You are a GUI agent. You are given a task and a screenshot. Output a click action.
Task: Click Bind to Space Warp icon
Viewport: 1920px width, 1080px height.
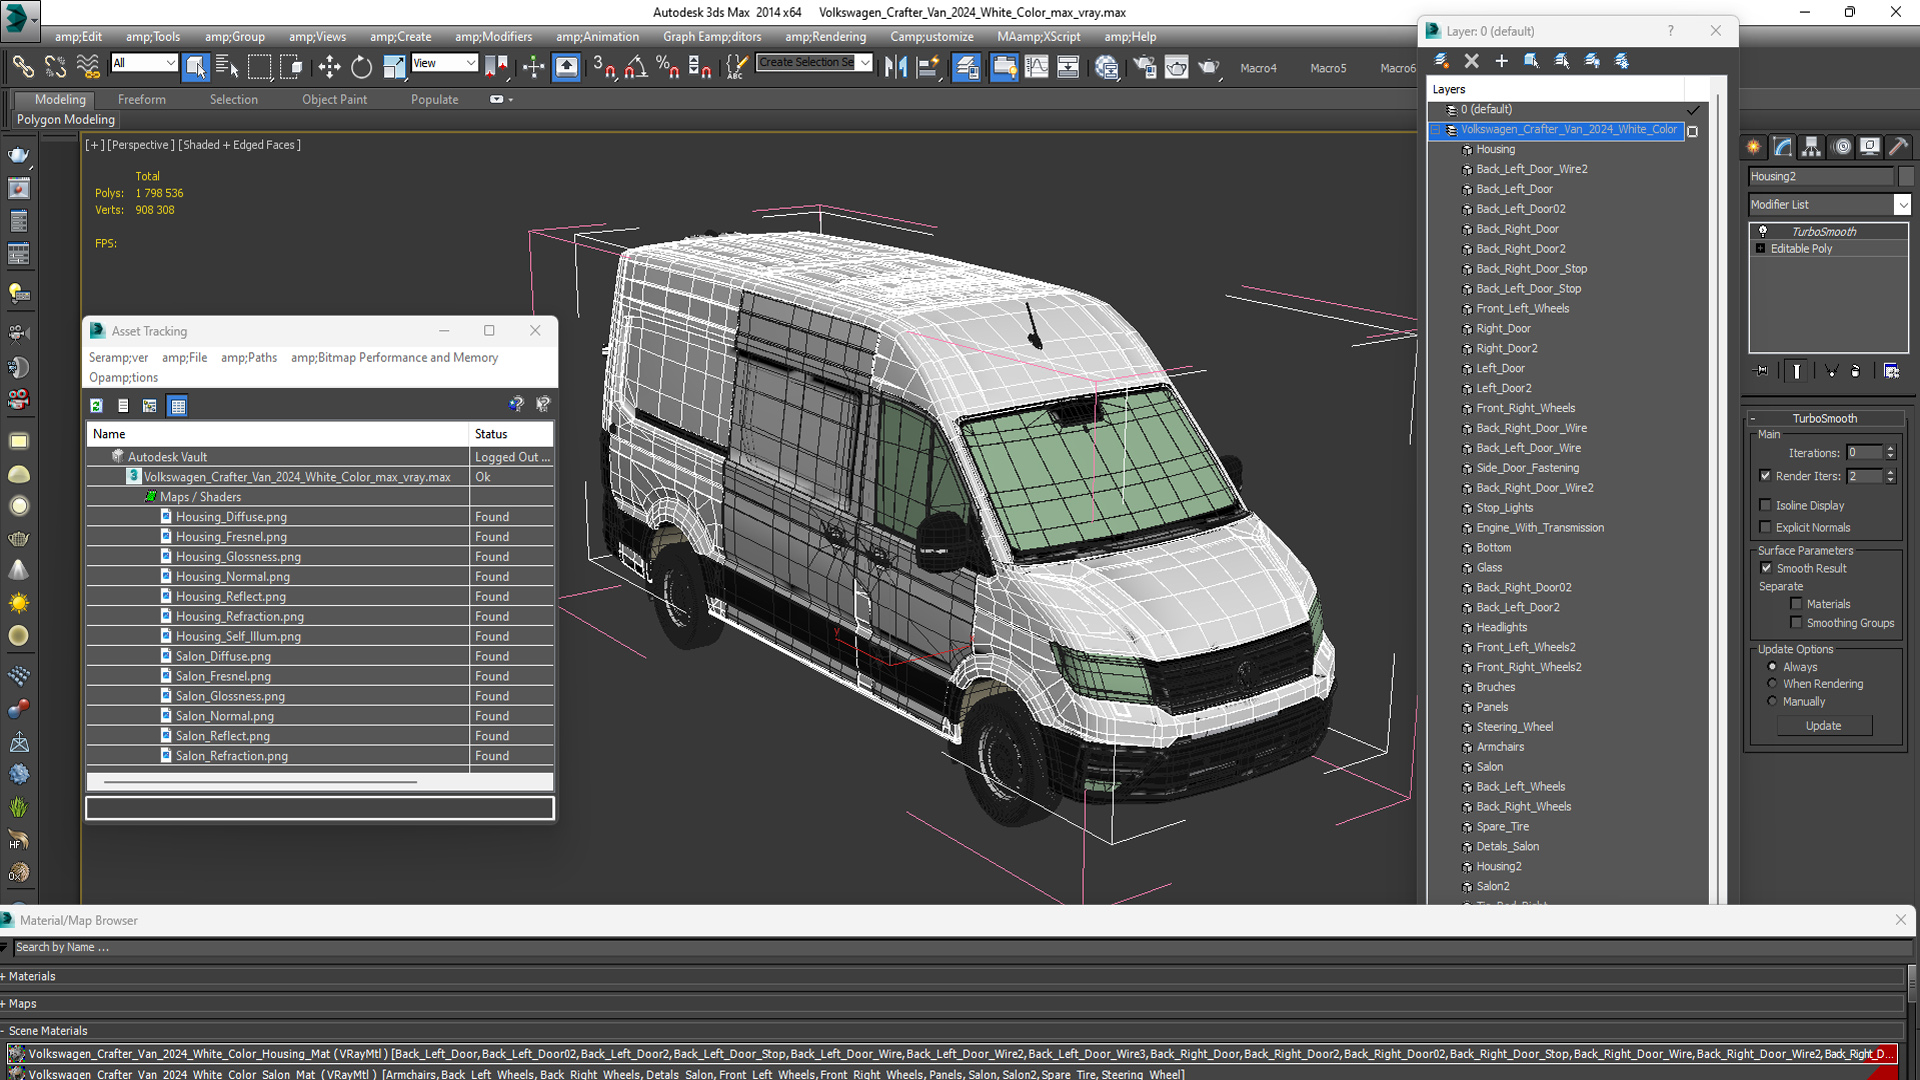(88, 67)
